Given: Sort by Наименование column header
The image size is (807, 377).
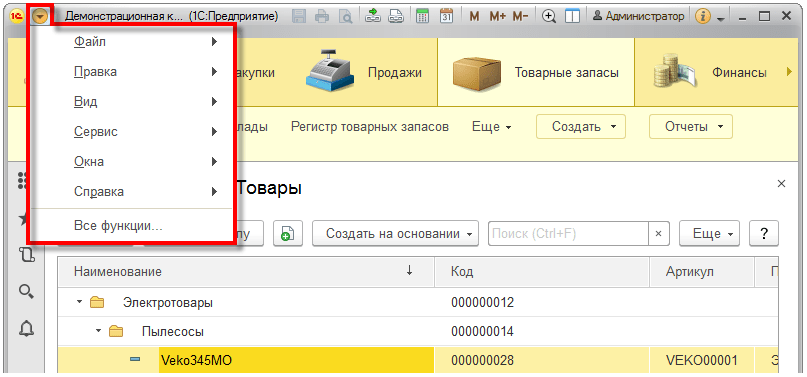Looking at the screenshot, I should coord(246,272).
